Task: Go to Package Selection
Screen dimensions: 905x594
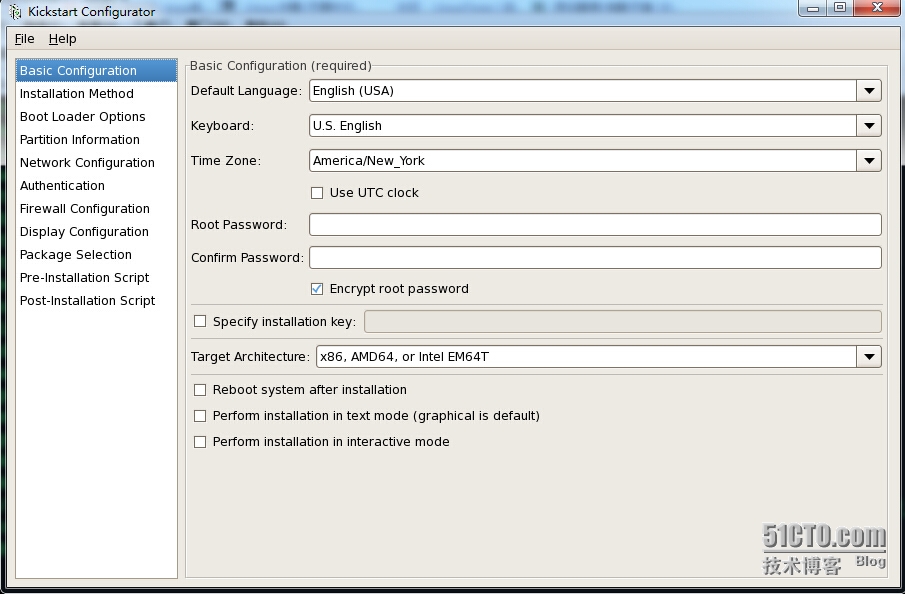Action: [x=96, y=255]
